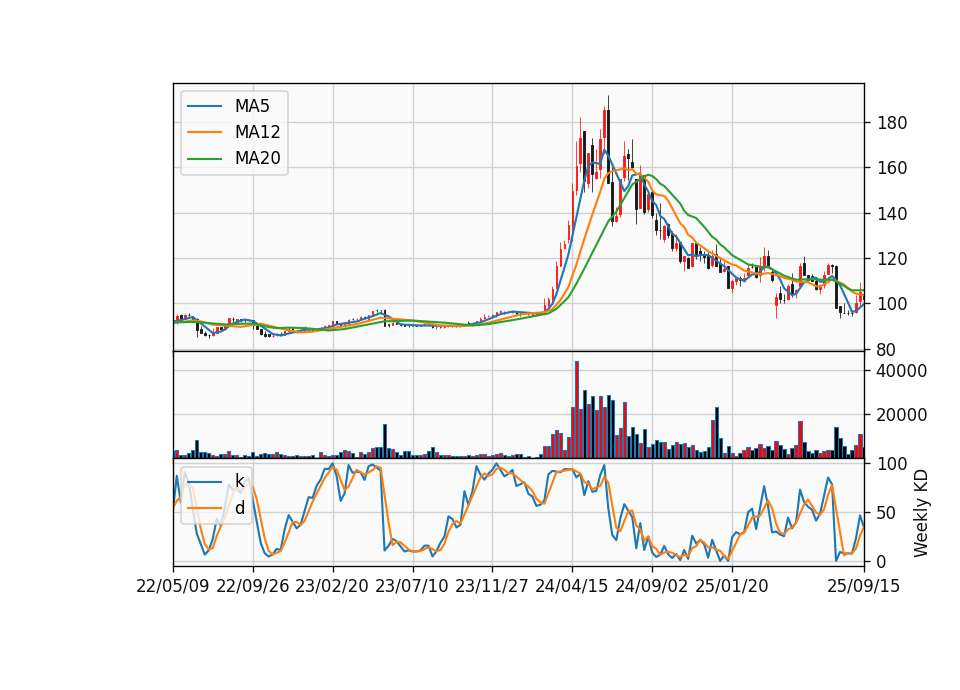Click the 24/04/15 date axis label

(x=572, y=586)
